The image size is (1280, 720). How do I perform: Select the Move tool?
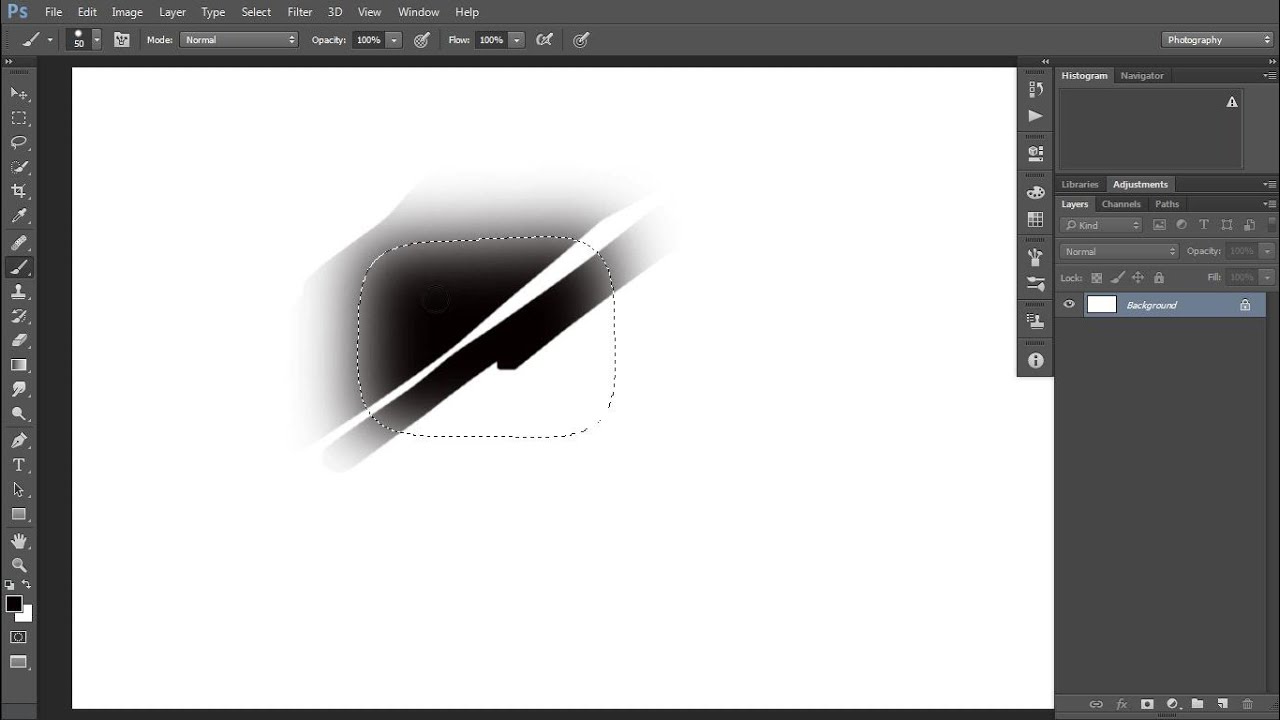pos(19,93)
